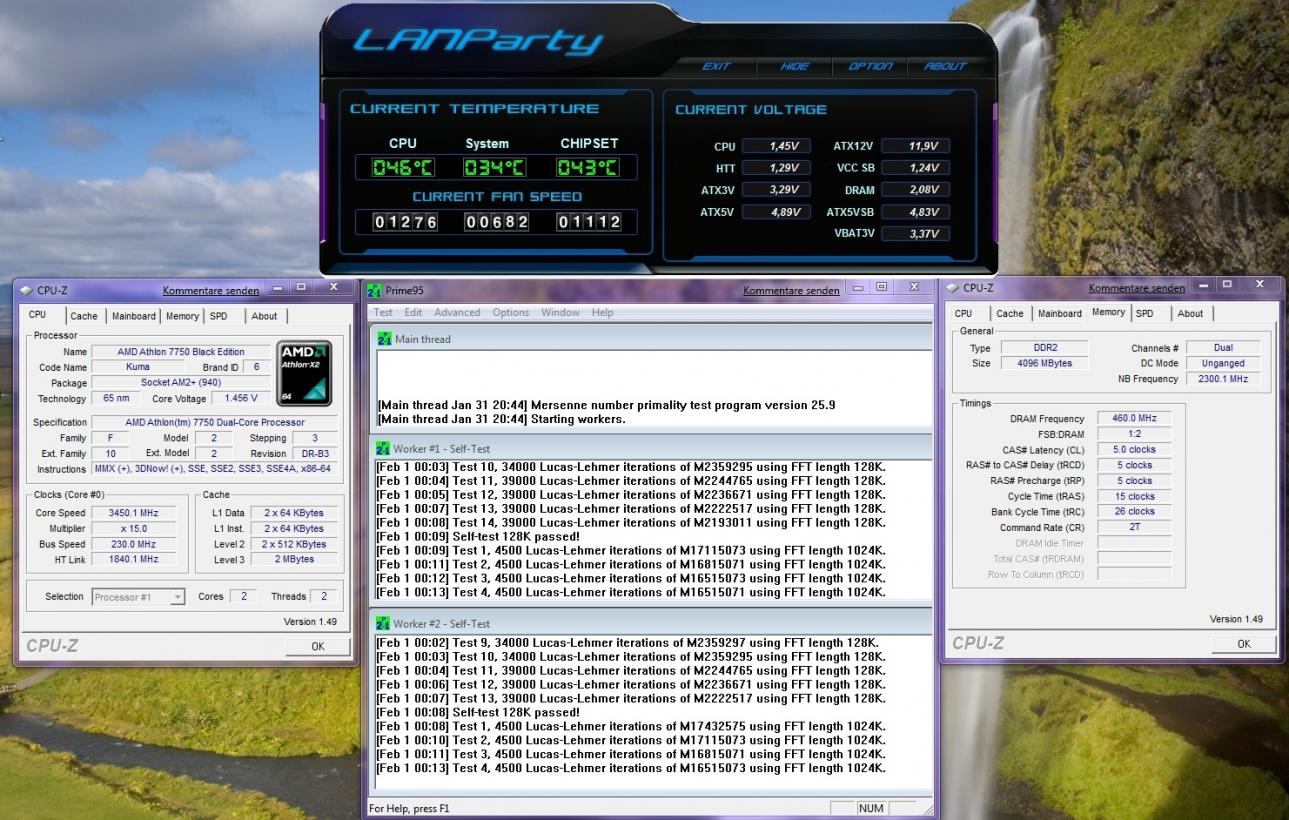
Task: Click OK in the right CPU-Z Memory window
Action: (1244, 643)
